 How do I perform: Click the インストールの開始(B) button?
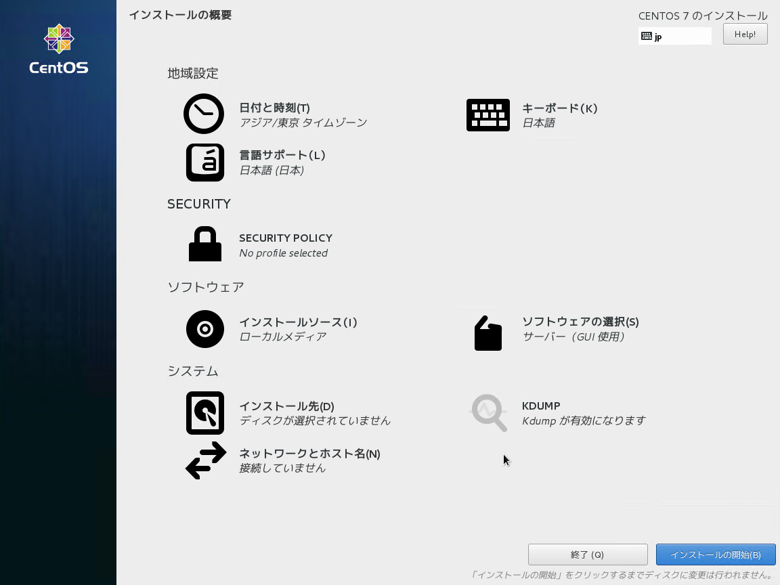coord(715,554)
